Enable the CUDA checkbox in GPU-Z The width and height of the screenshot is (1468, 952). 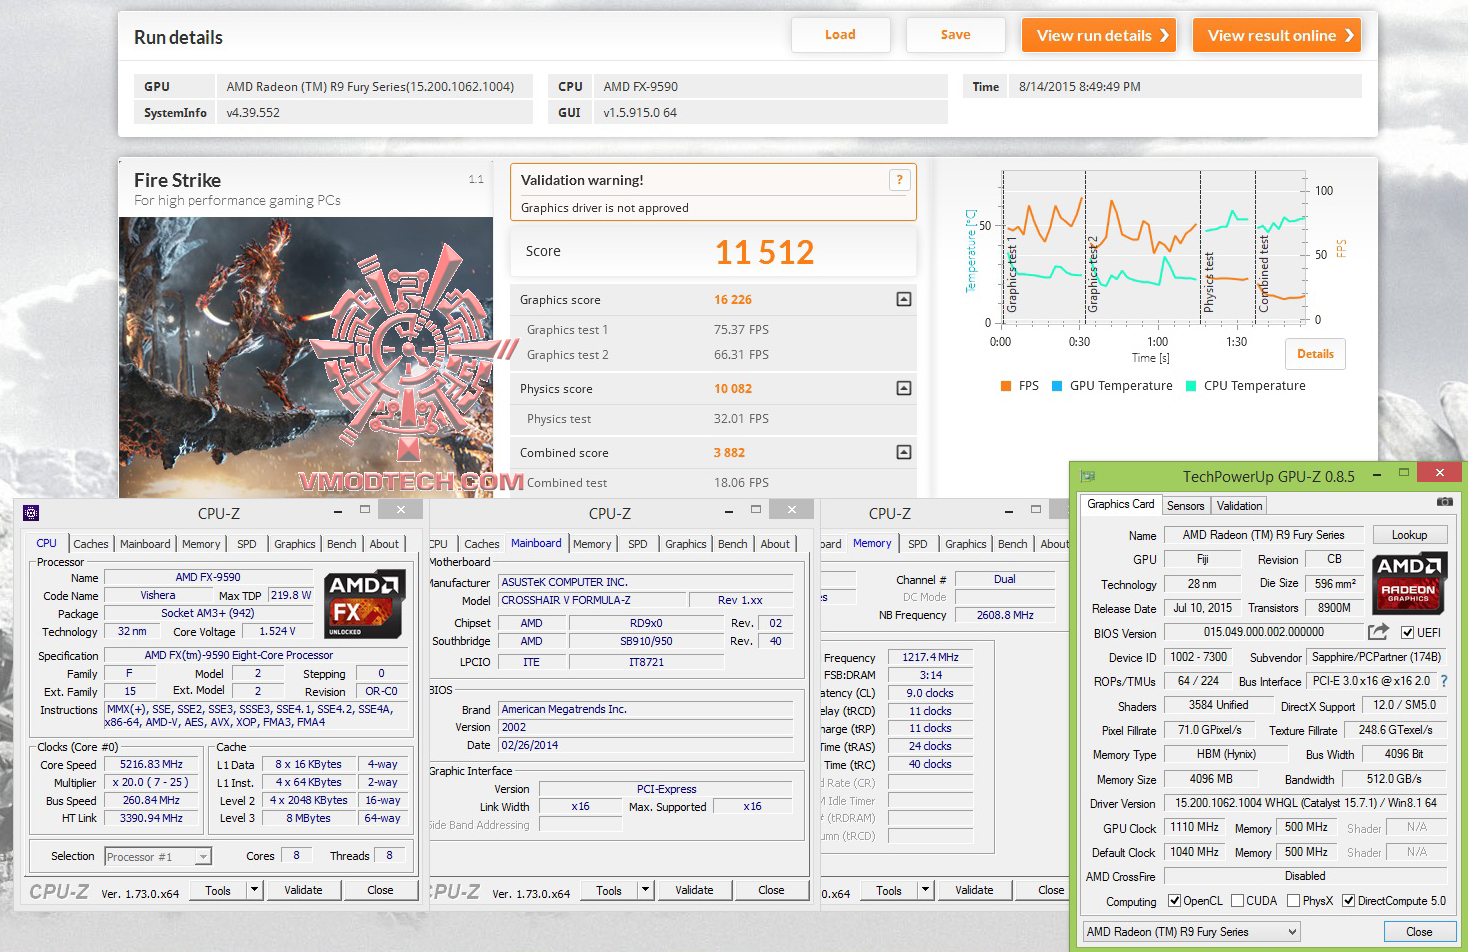1237,900
